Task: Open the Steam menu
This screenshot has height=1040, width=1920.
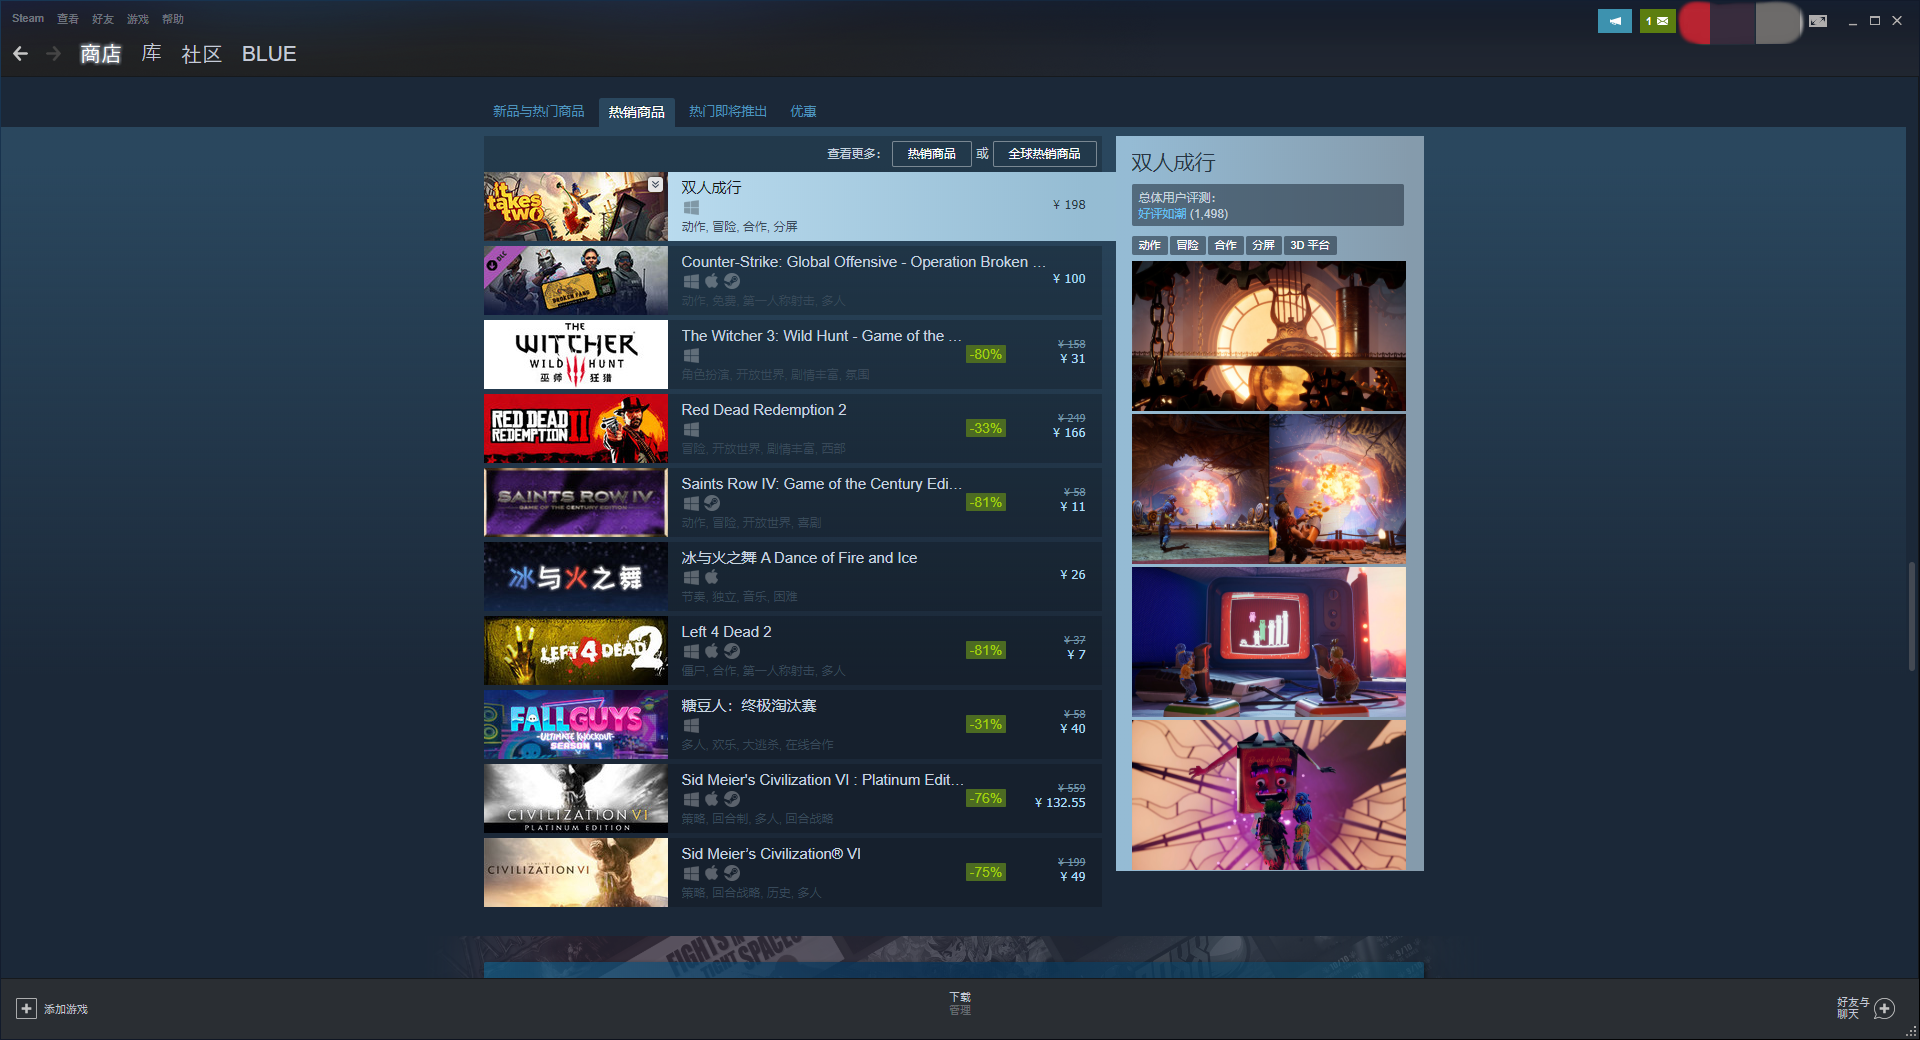Action: (28, 19)
